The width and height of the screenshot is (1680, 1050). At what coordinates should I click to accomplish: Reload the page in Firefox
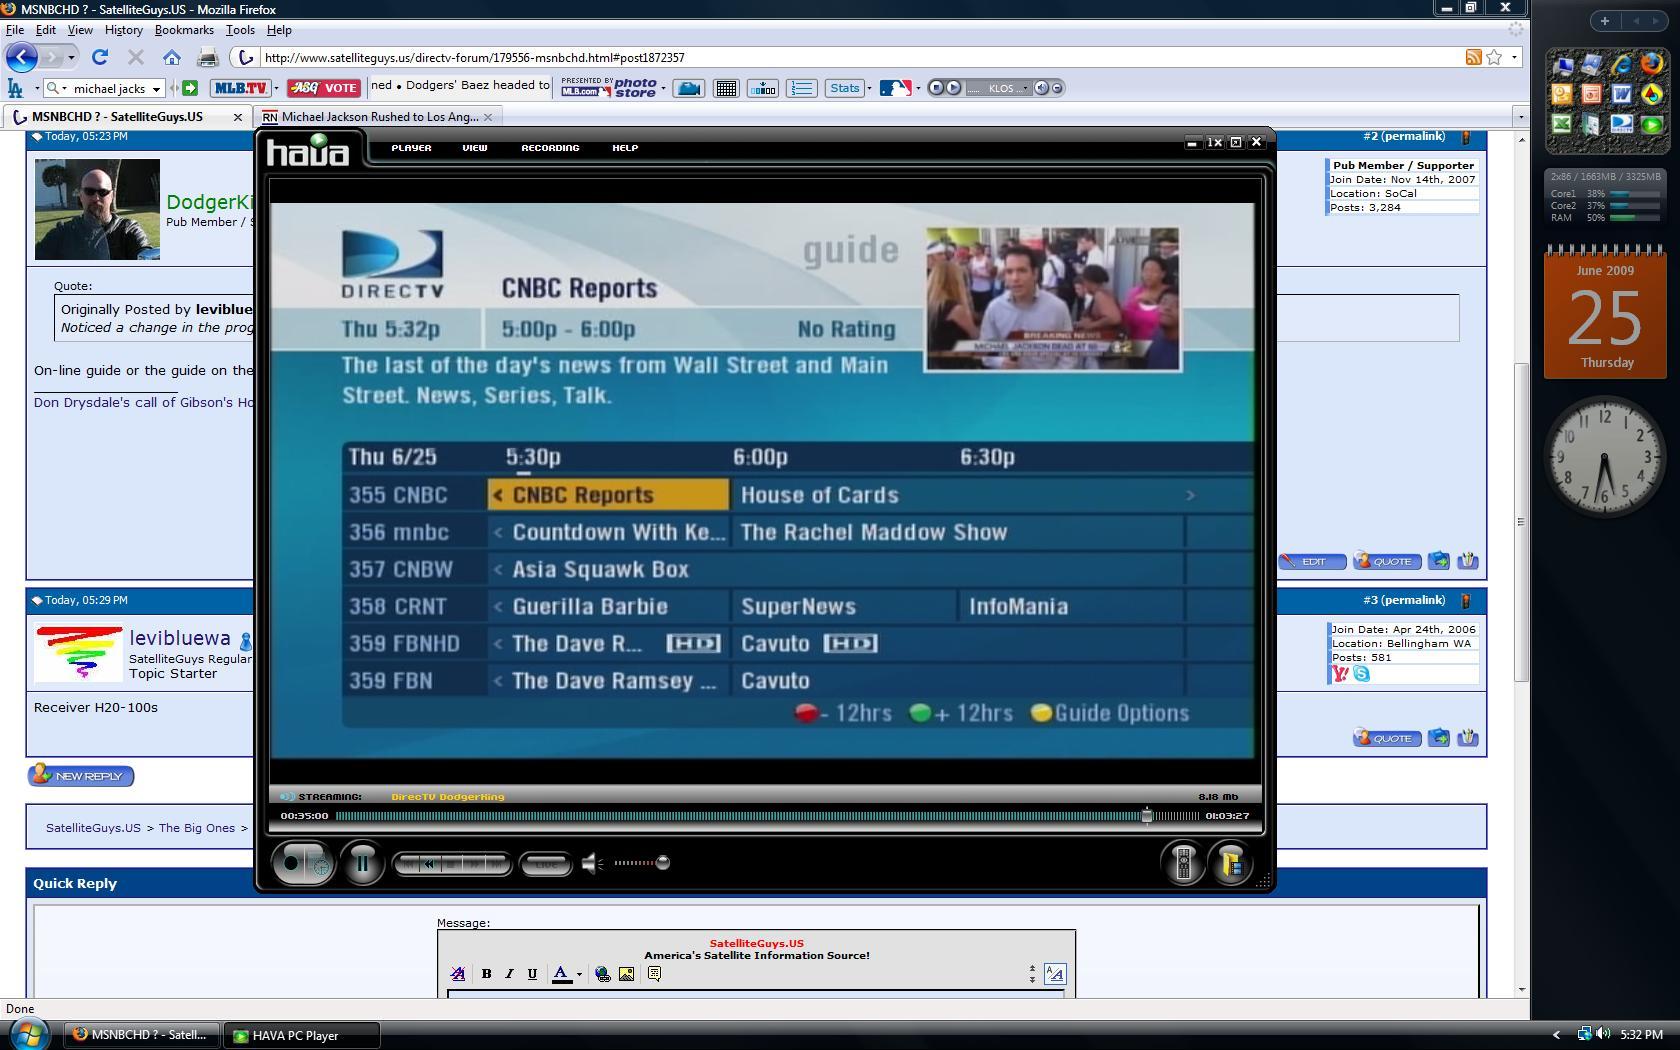click(100, 57)
